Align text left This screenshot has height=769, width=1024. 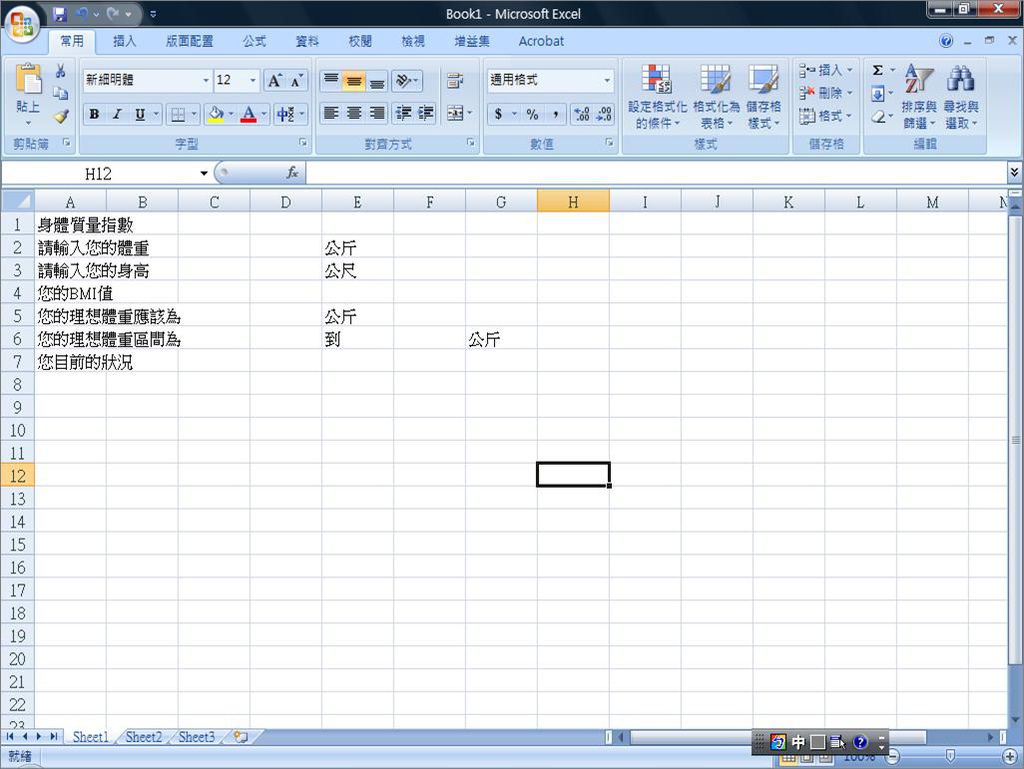pos(331,114)
